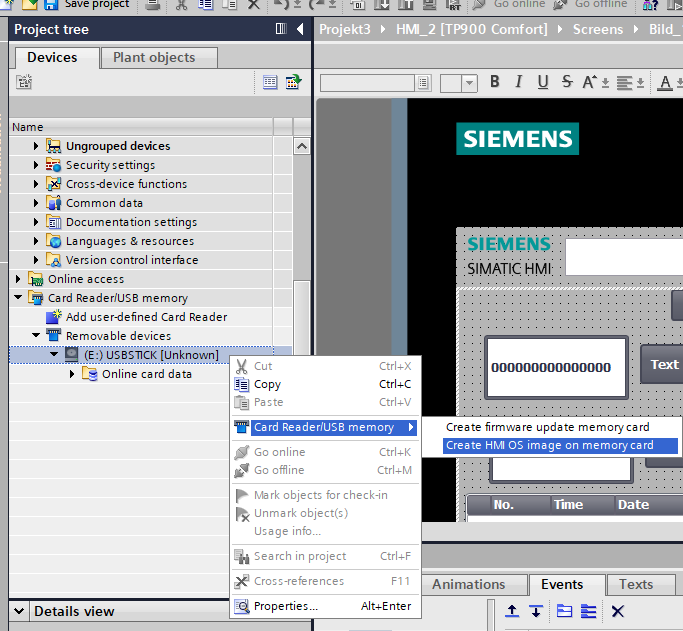This screenshot has height=631, width=683.
Task: Click move up arrow in Events panel
Action: (x=511, y=611)
